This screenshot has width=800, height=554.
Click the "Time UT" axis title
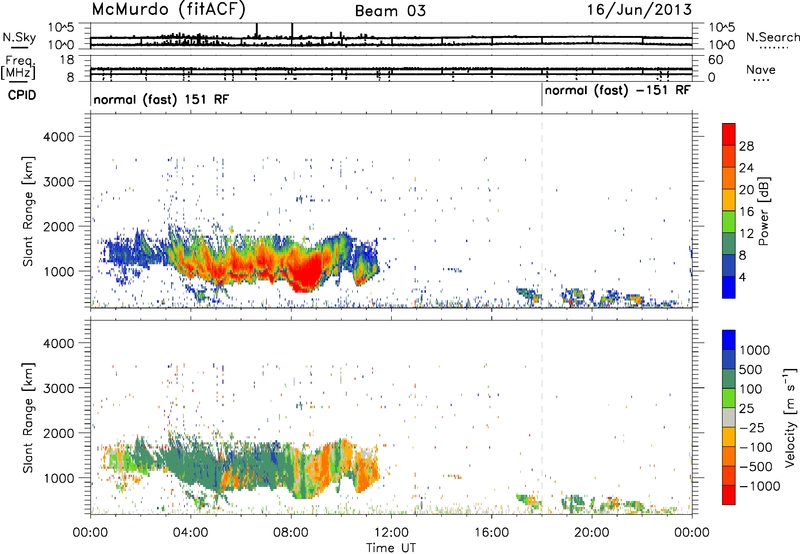391,548
